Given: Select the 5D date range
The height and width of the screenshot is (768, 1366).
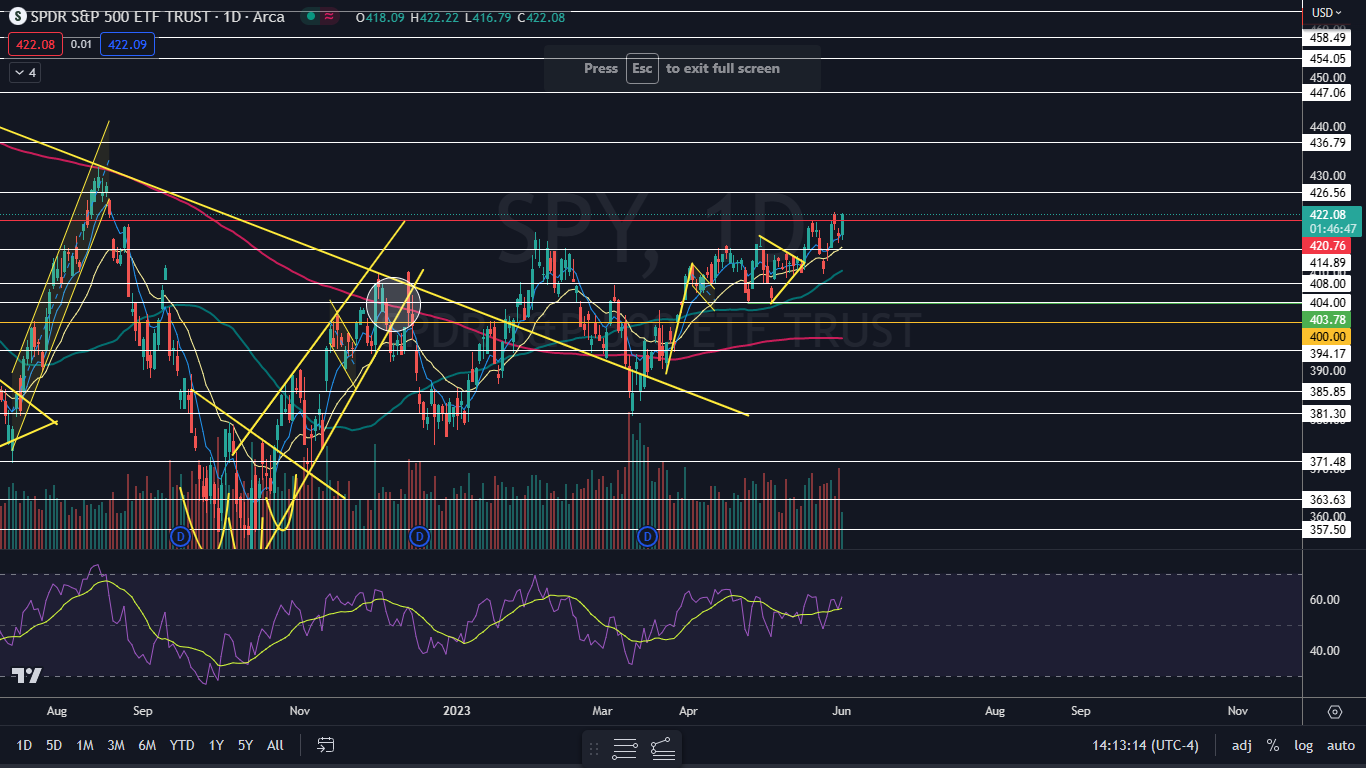Looking at the screenshot, I should (54, 745).
